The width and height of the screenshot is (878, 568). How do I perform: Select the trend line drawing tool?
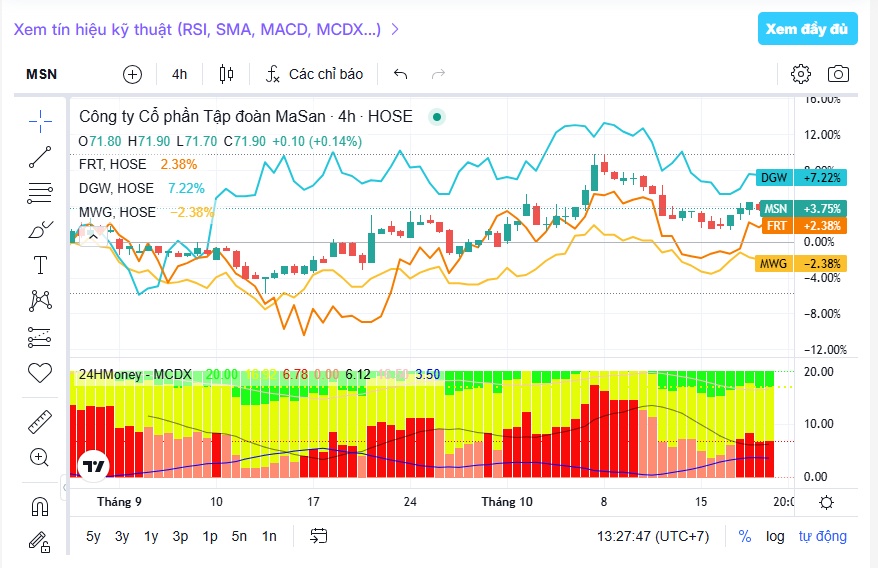[x=40, y=157]
